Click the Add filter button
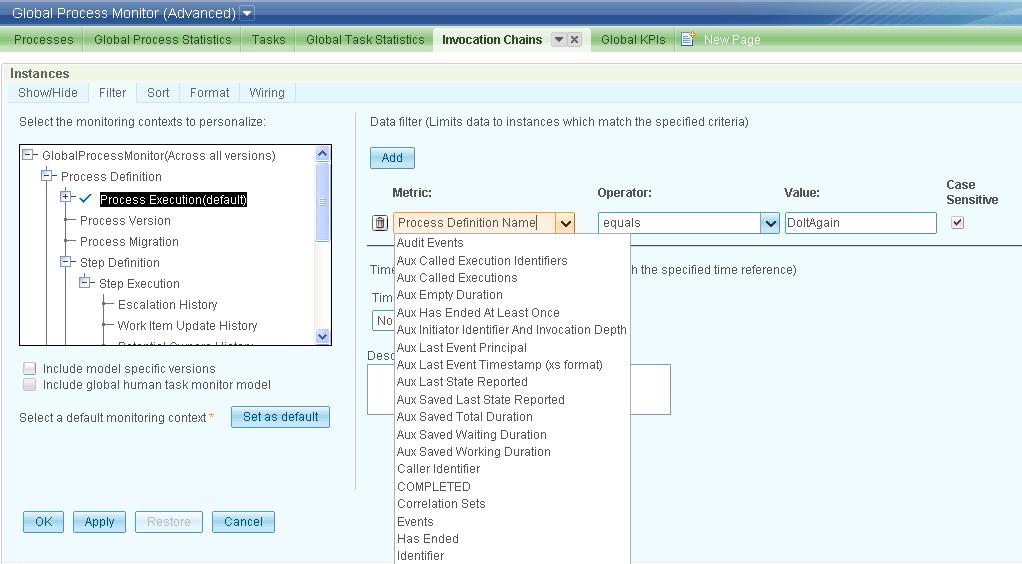Screen dimensions: 1022x564 point(392,158)
